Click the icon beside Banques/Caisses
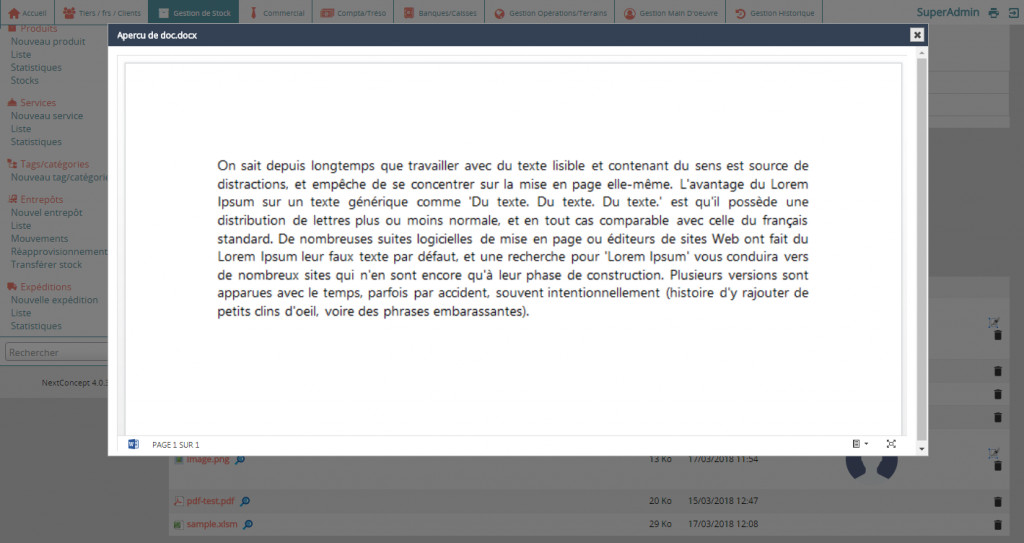This screenshot has width=1024, height=543. click(409, 13)
